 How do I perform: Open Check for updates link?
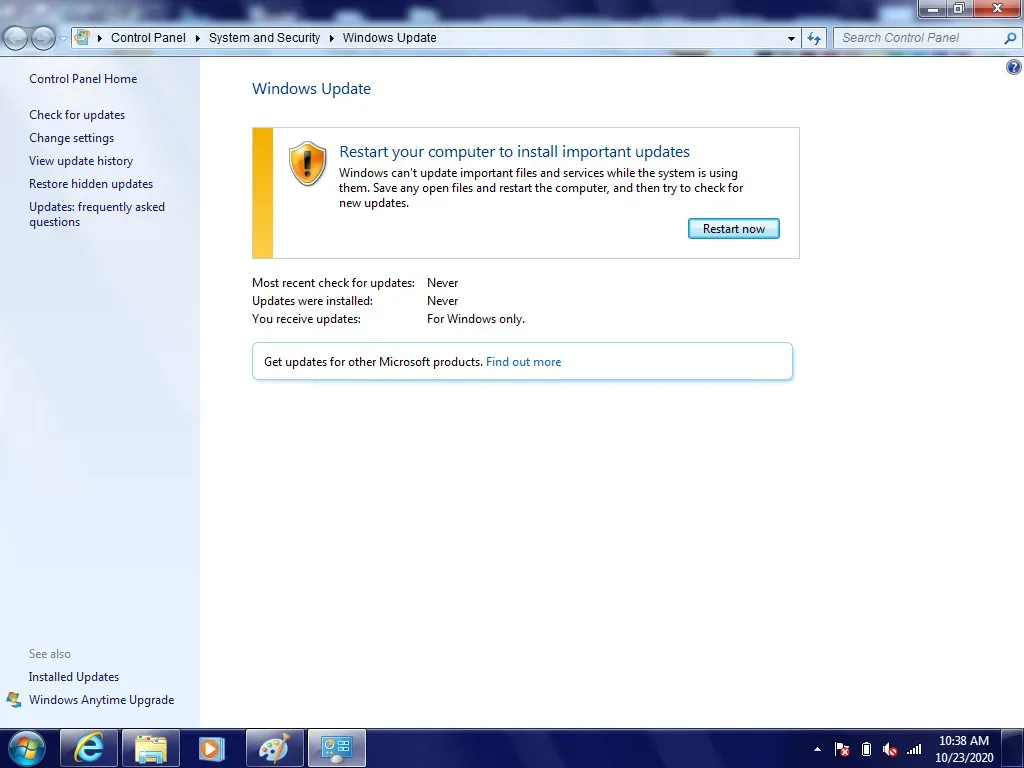pyautogui.click(x=77, y=115)
